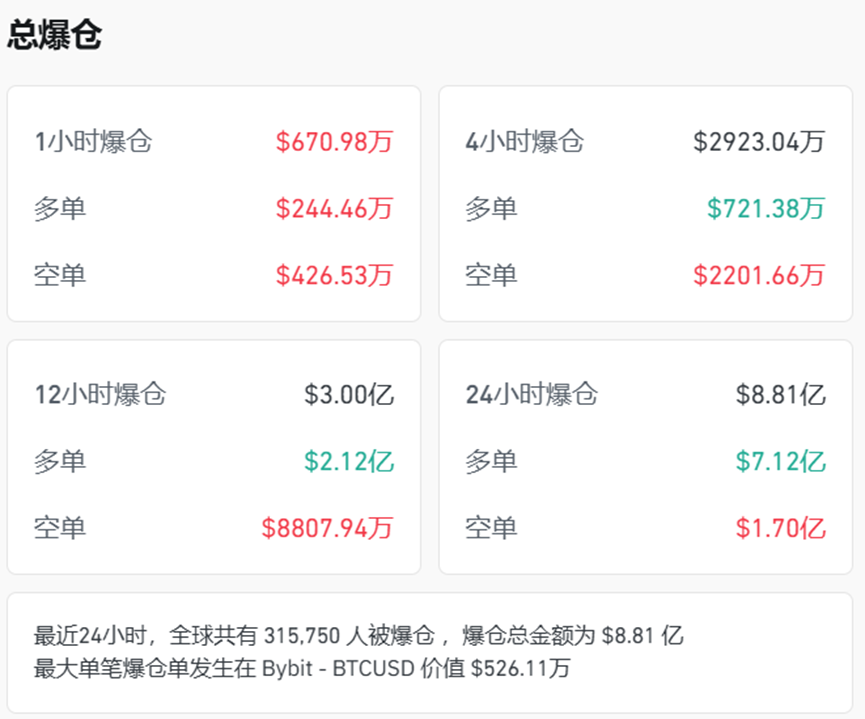Select the 12小时爆仓 label
The height and width of the screenshot is (719, 865).
click(x=100, y=395)
